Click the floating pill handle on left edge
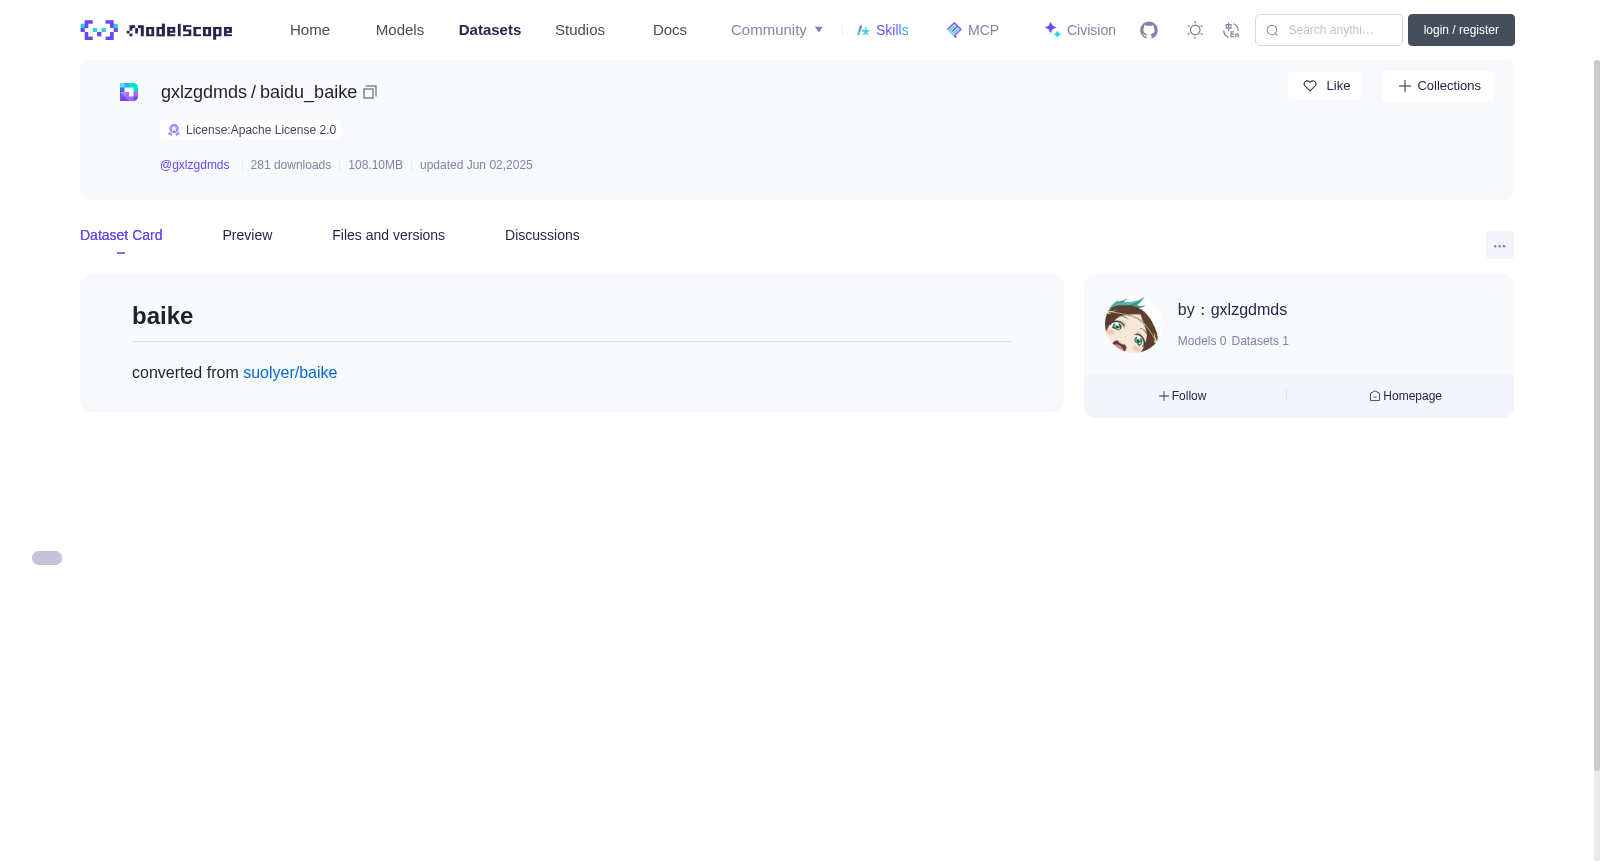 tap(47, 558)
